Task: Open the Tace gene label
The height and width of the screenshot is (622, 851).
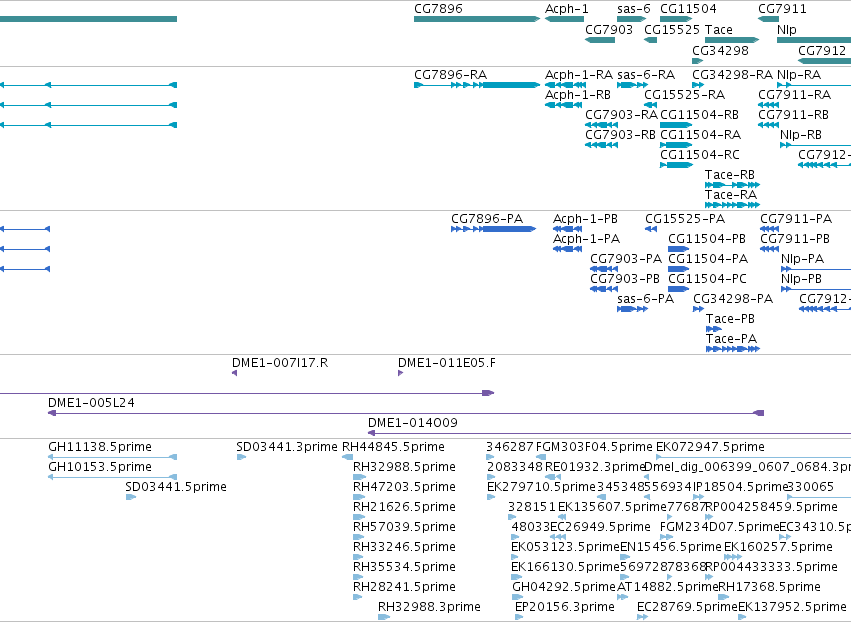Action: tap(719, 29)
